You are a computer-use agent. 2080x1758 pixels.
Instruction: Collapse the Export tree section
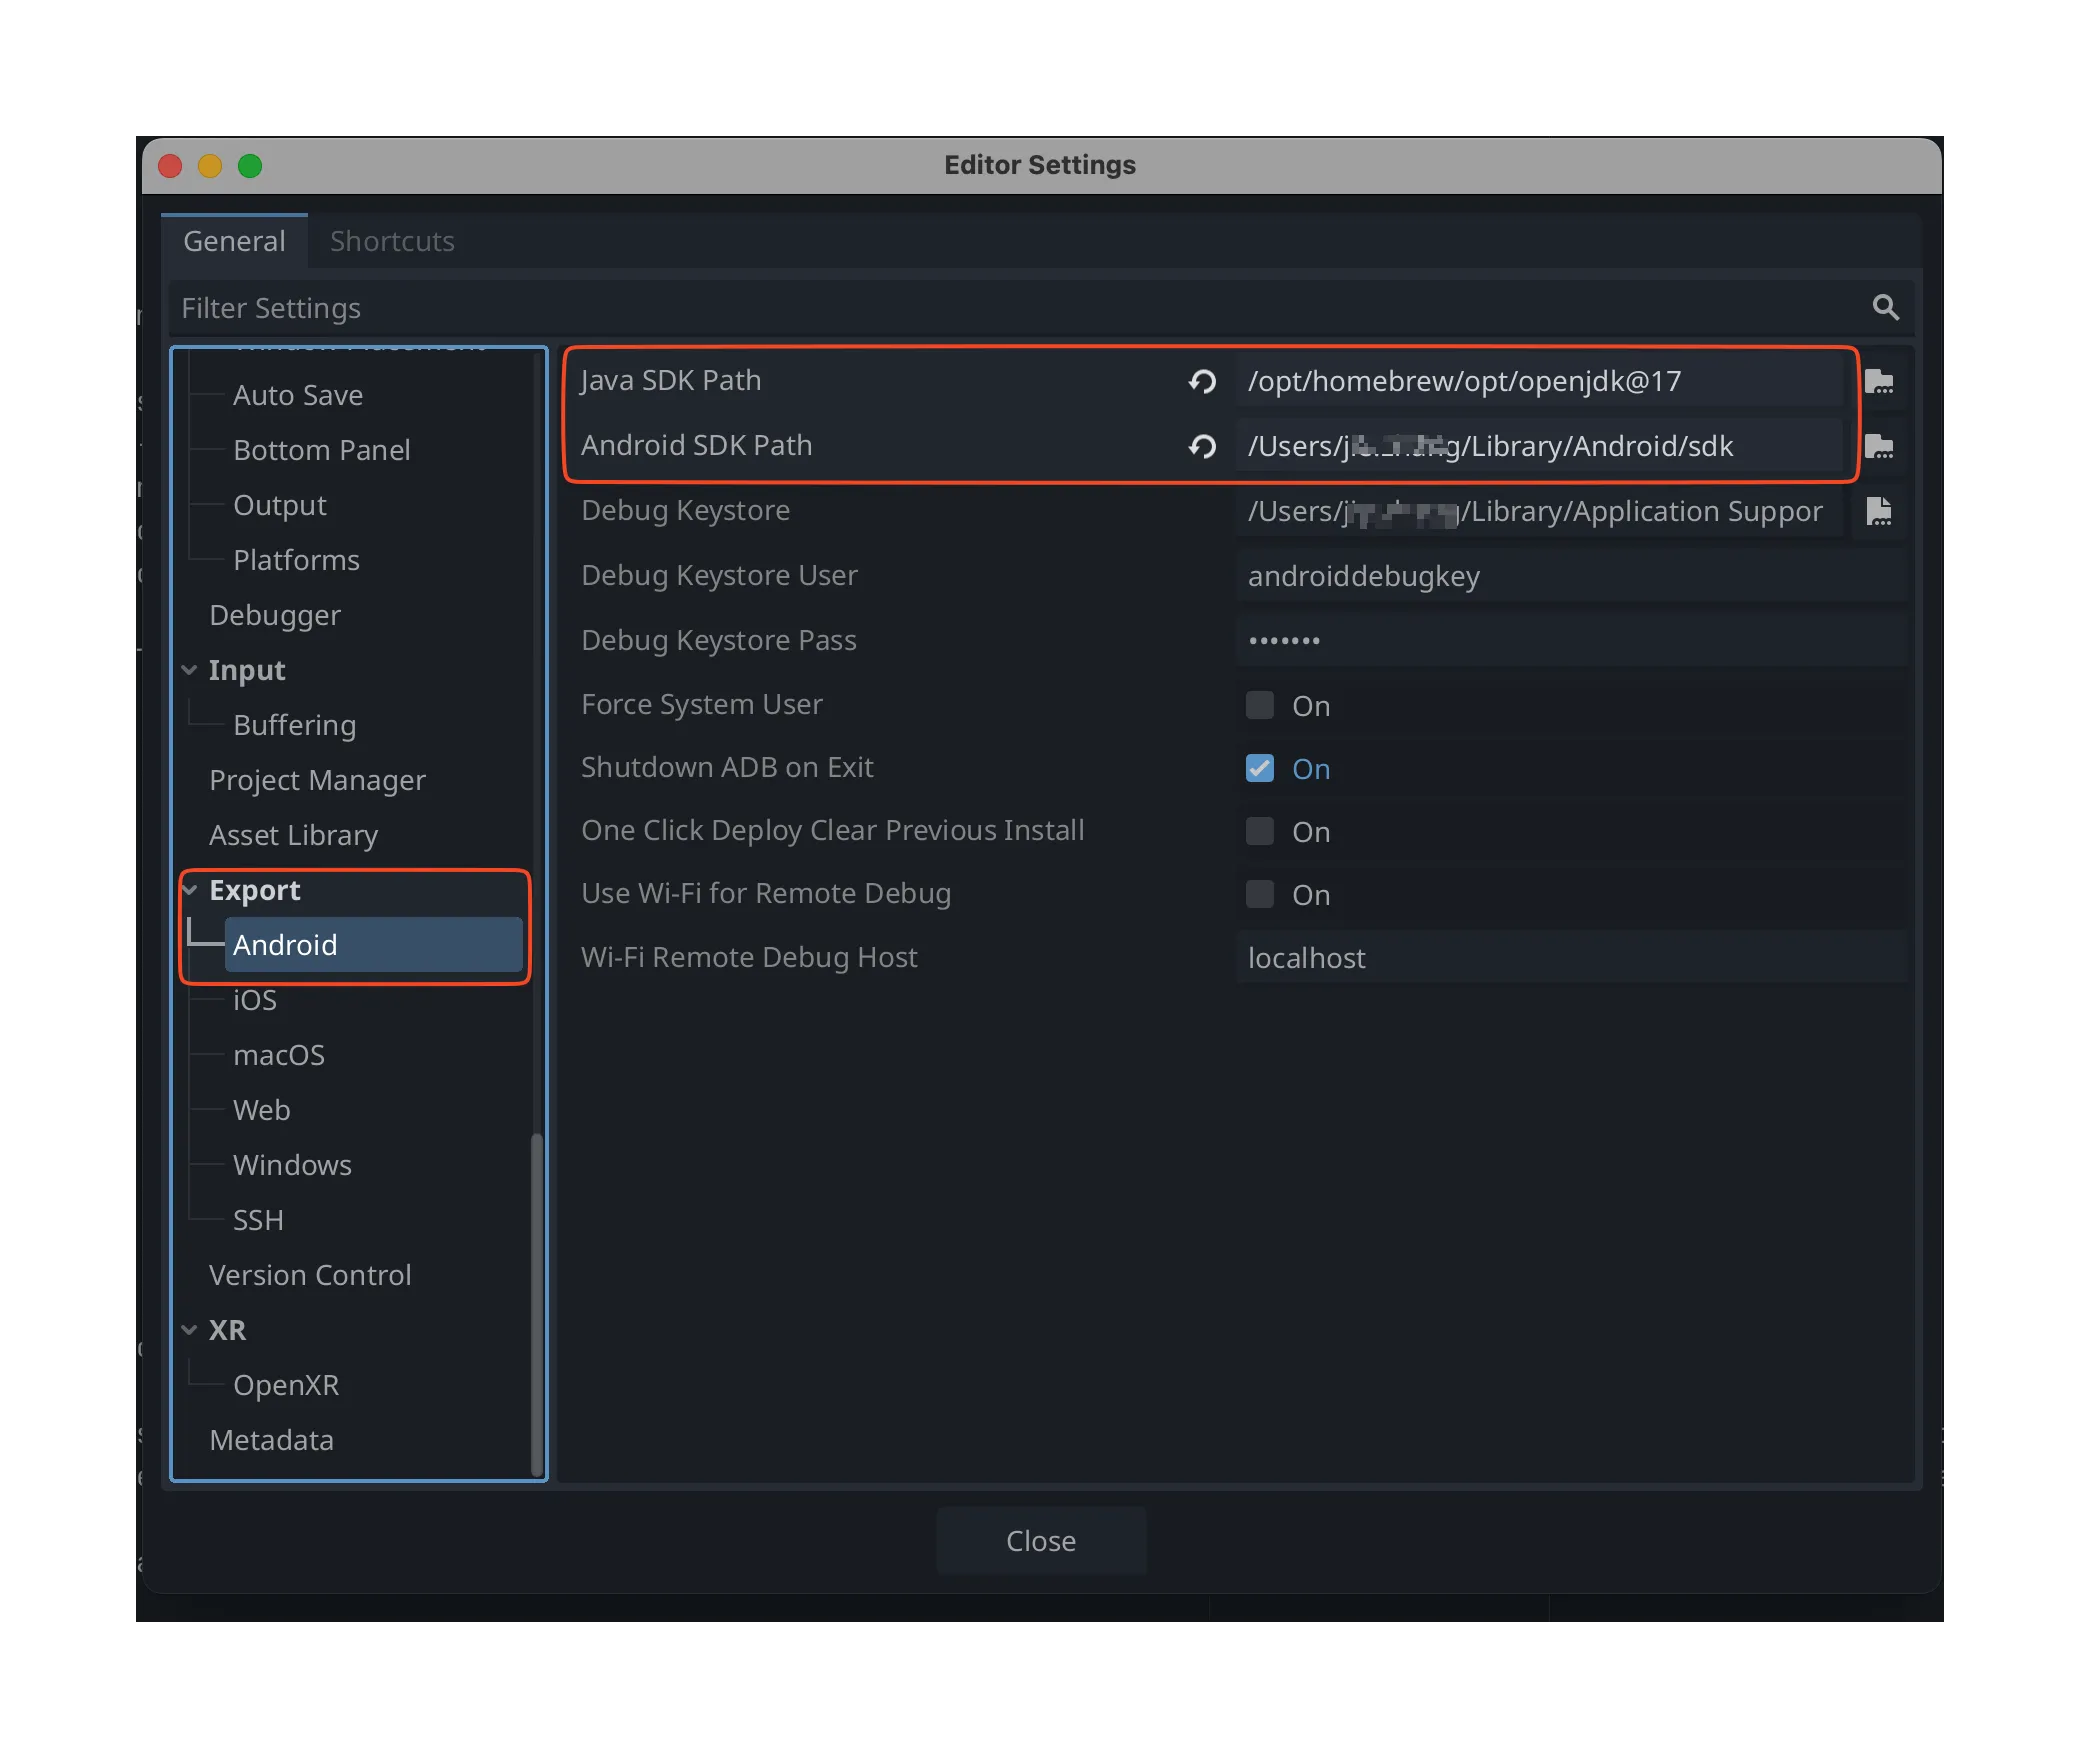point(190,890)
